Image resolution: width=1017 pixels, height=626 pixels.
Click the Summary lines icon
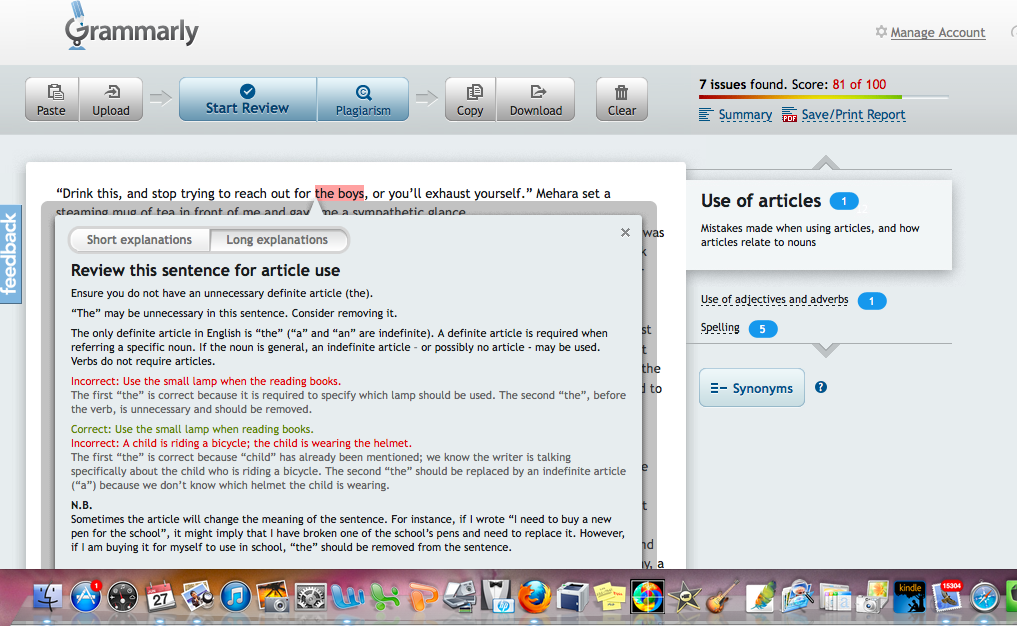pos(706,115)
